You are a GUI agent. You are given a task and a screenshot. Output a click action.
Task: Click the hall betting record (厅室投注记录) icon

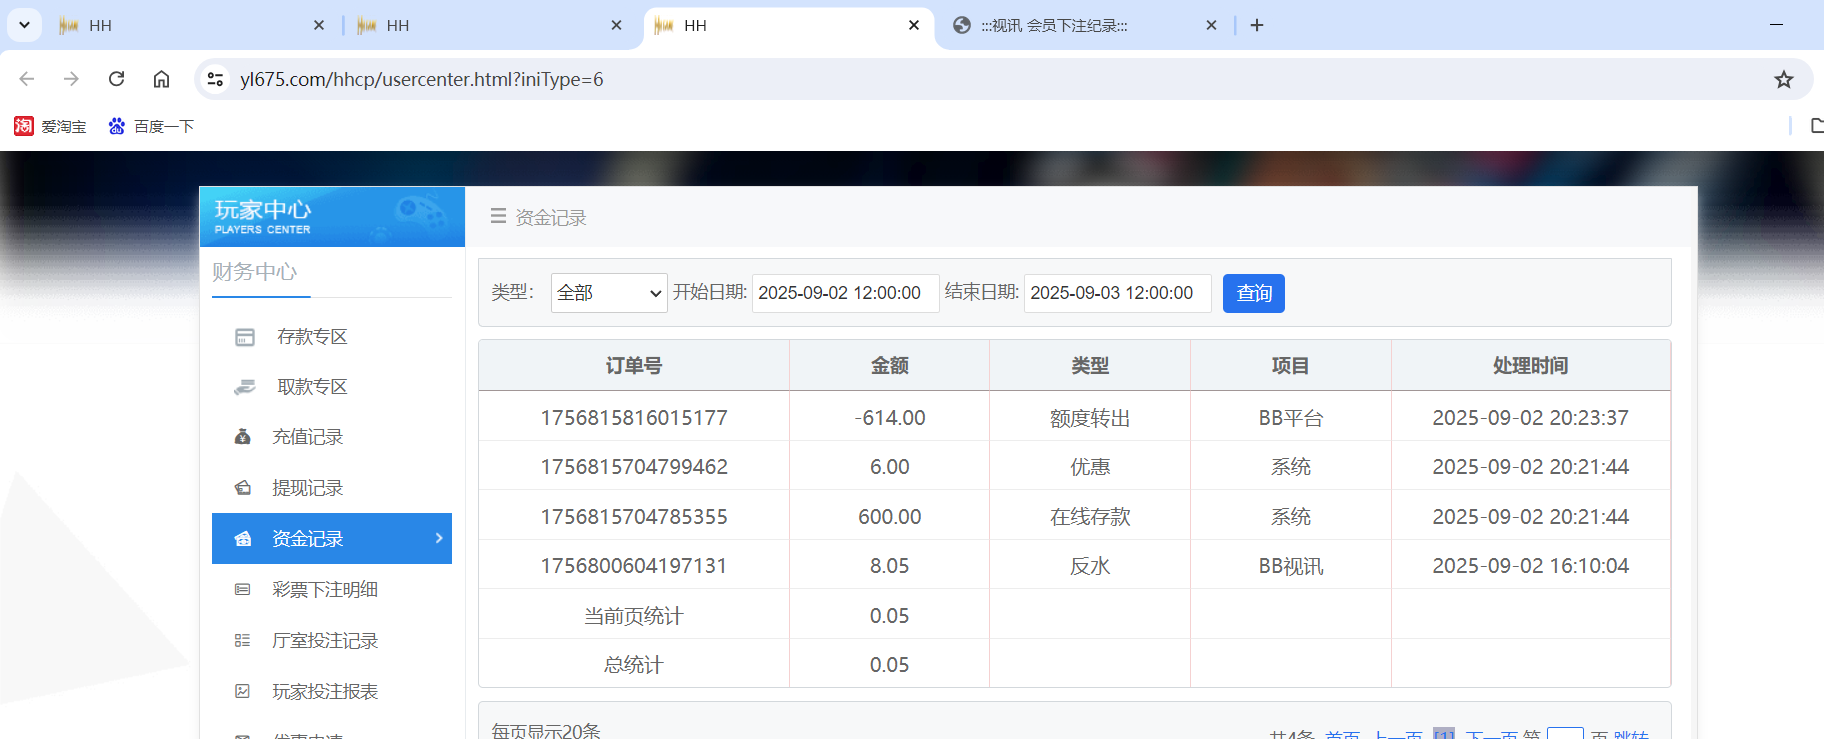(242, 641)
